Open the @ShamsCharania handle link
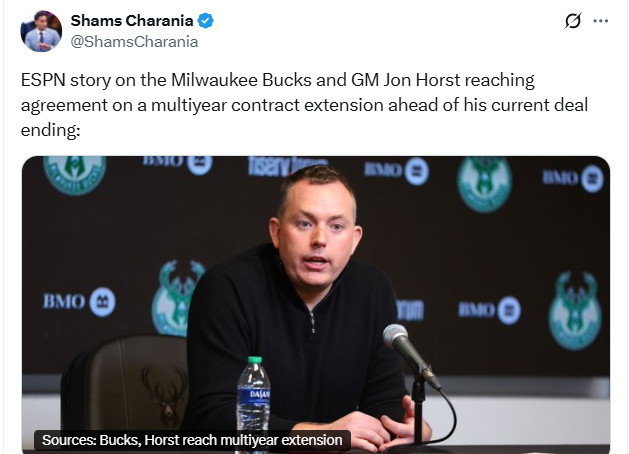Screen dimensions: 629x454 pyautogui.click(x=134, y=42)
